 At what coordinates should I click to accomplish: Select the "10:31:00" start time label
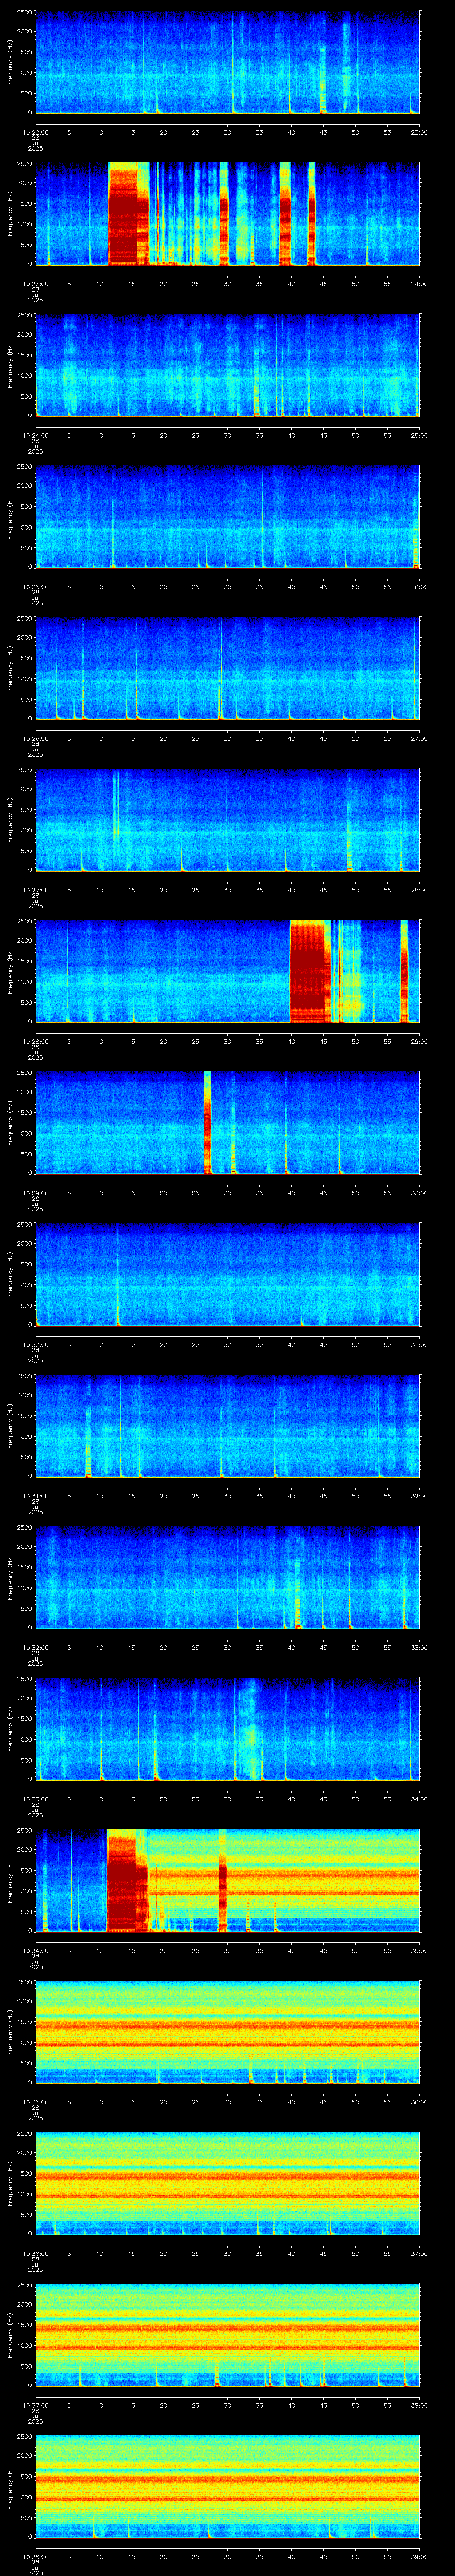pyautogui.click(x=35, y=1496)
